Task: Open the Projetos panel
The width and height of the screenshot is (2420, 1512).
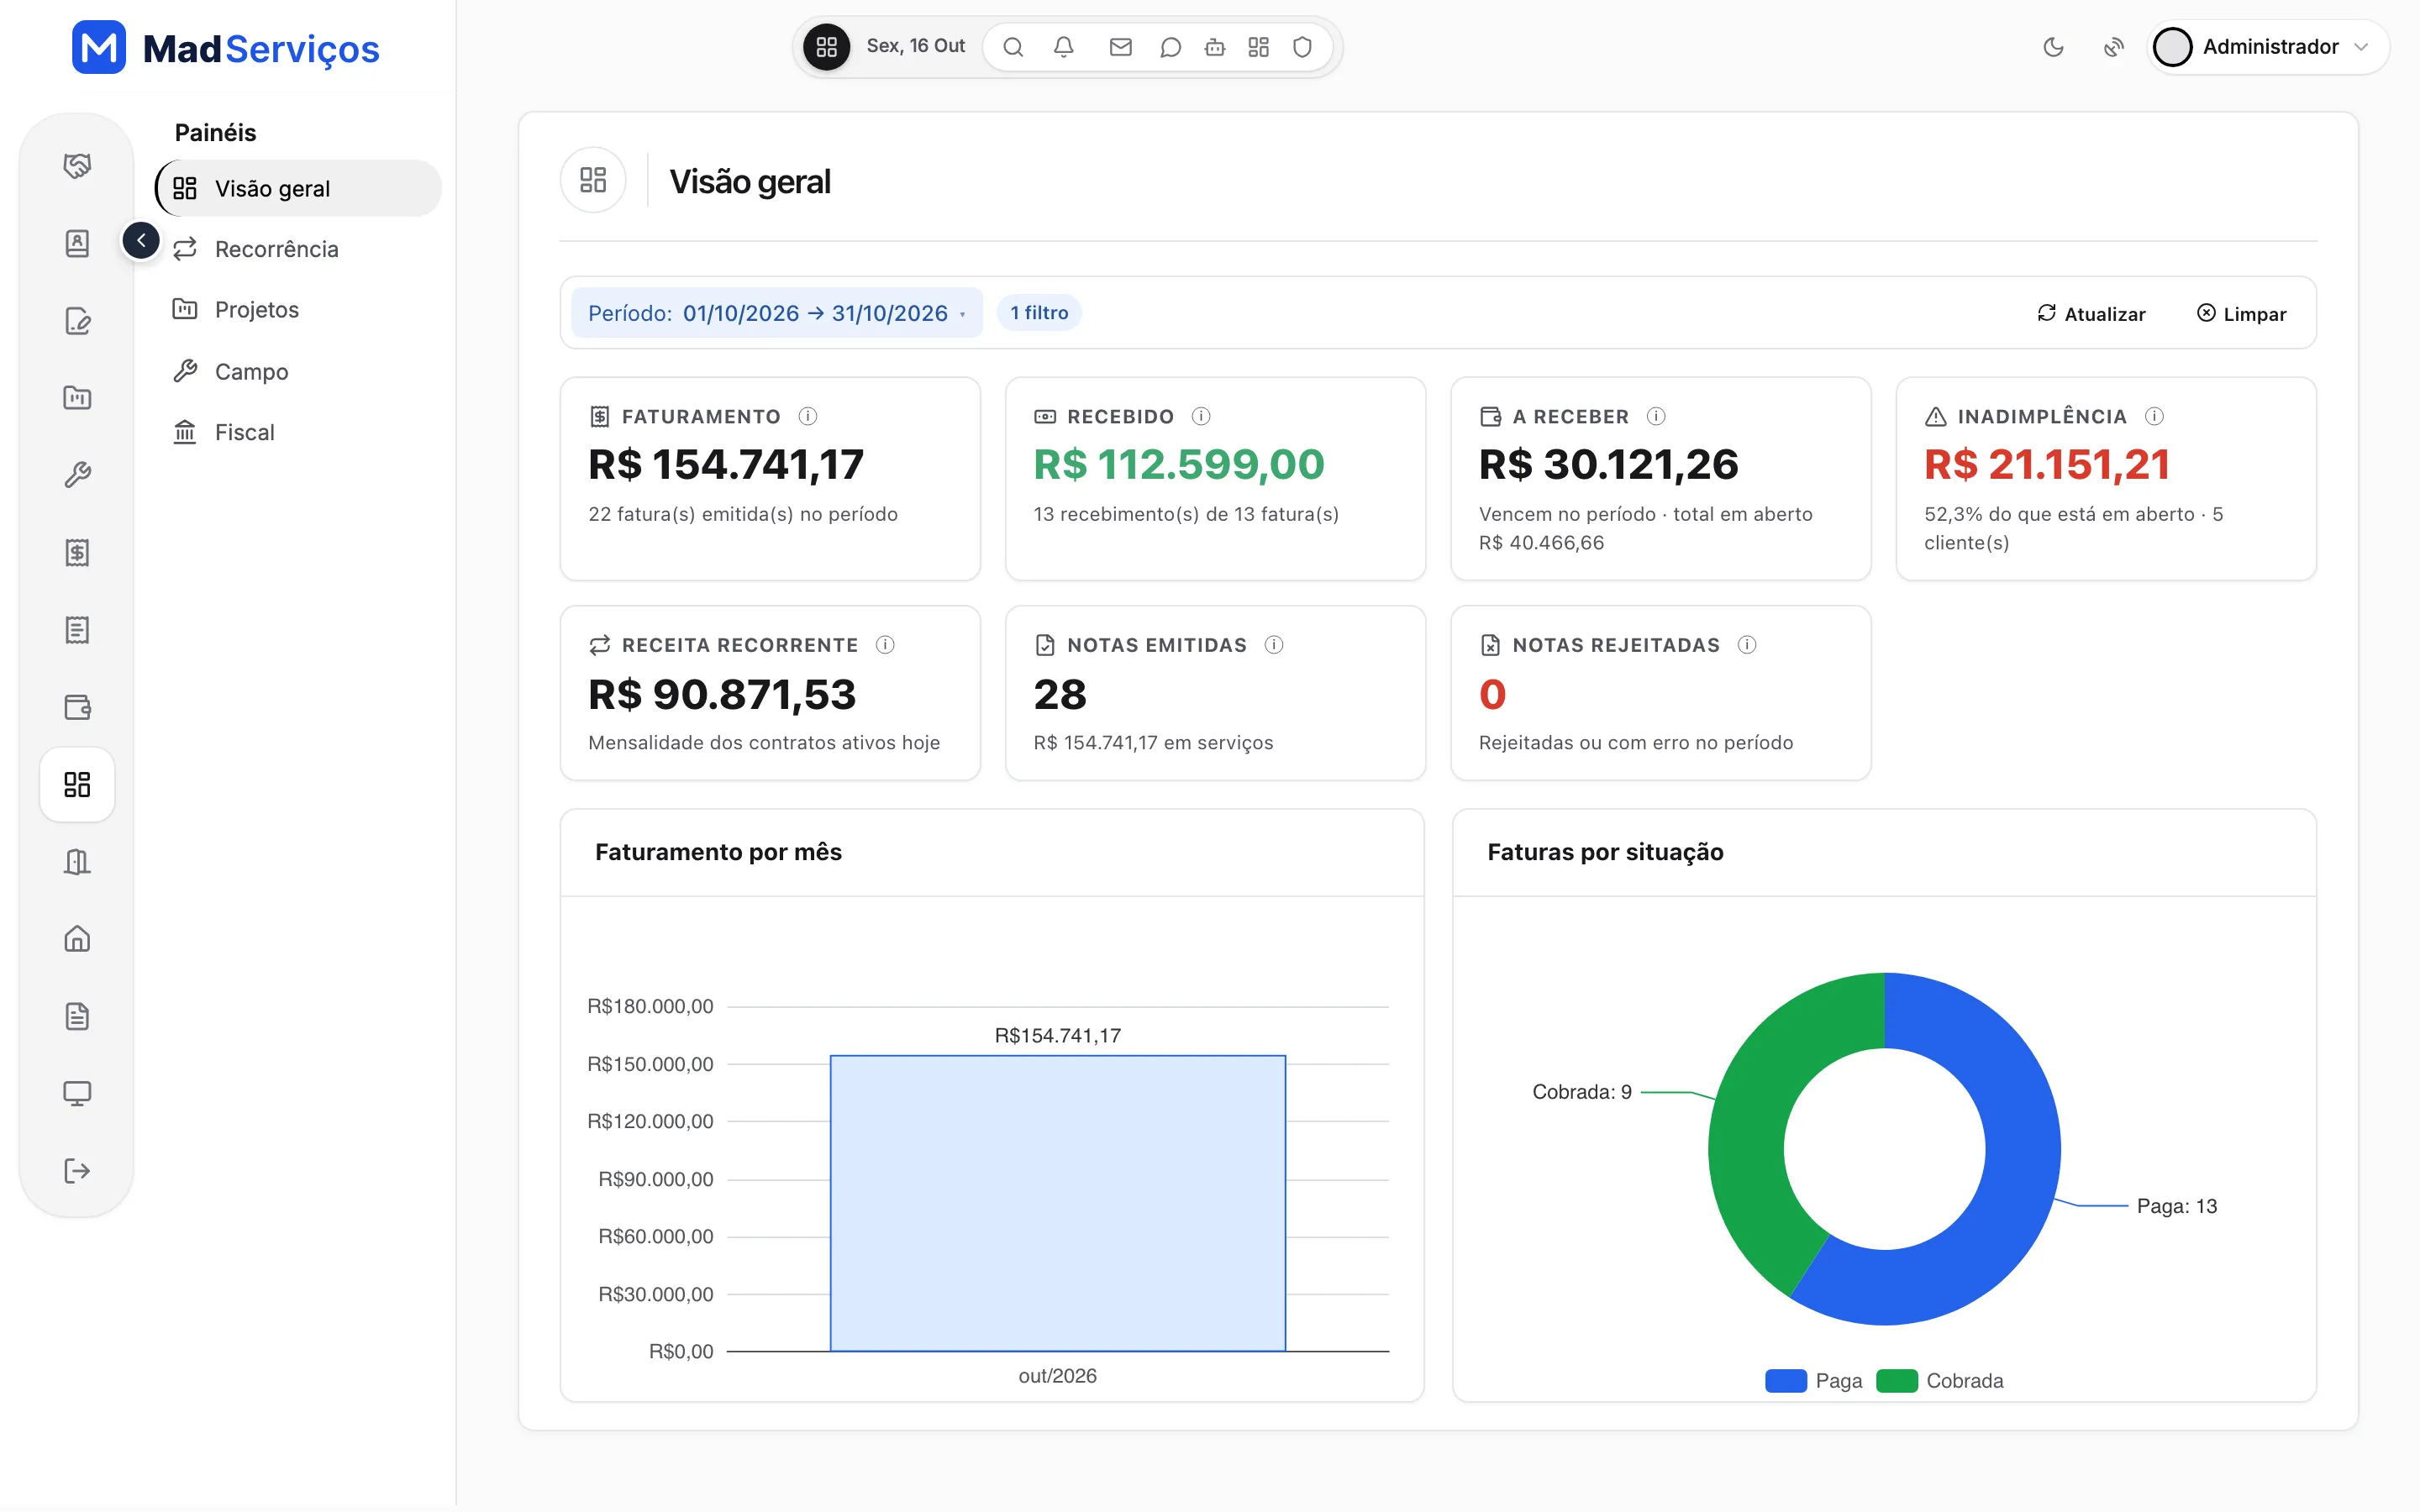Action: (x=298, y=310)
